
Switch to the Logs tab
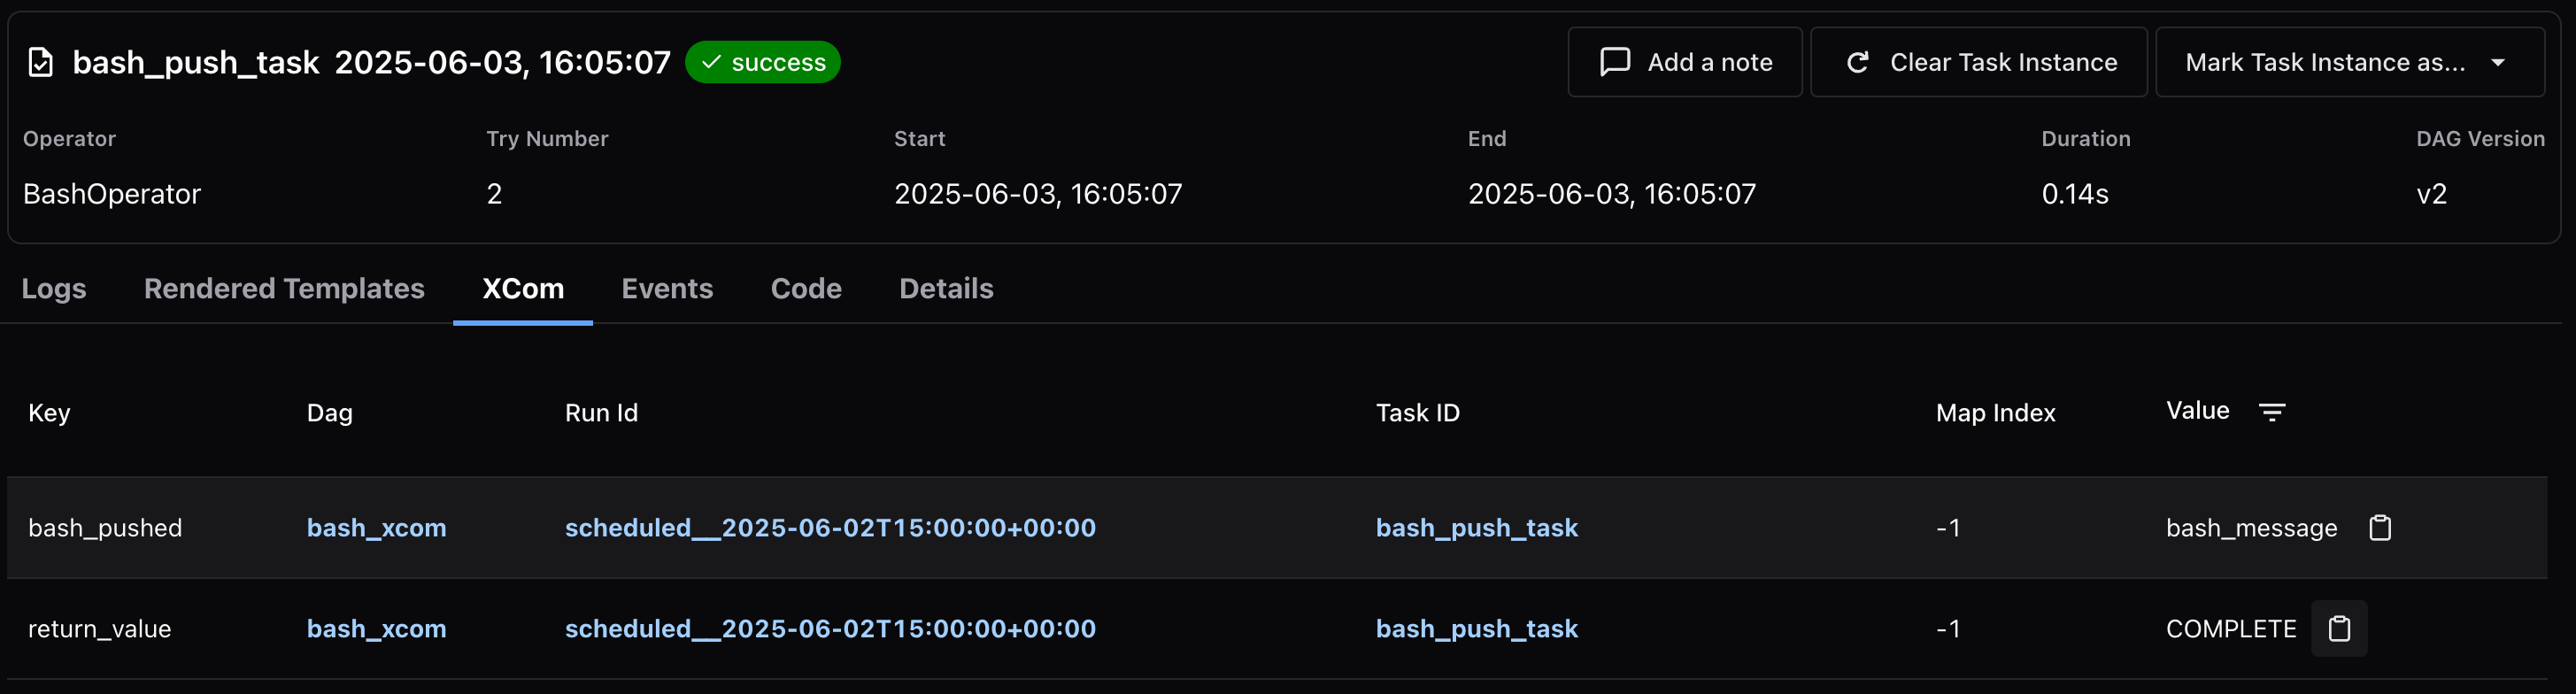coord(54,288)
